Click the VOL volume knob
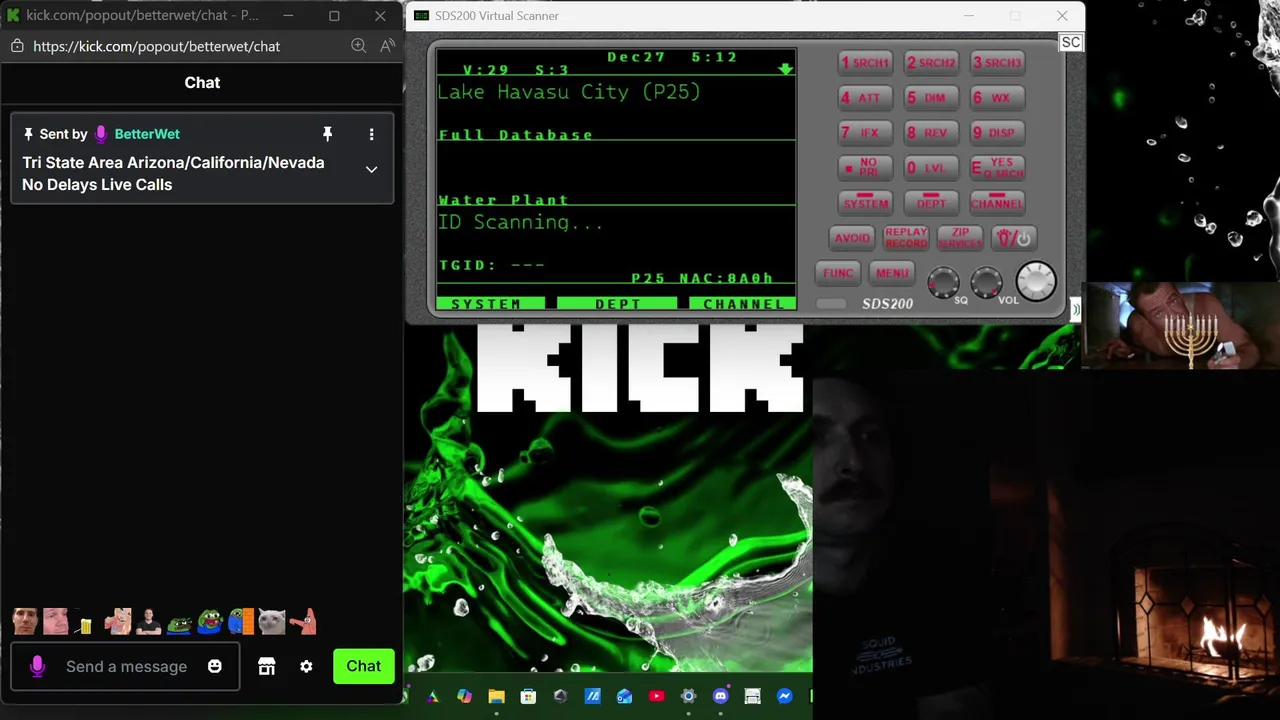1280x720 pixels. (x=986, y=283)
